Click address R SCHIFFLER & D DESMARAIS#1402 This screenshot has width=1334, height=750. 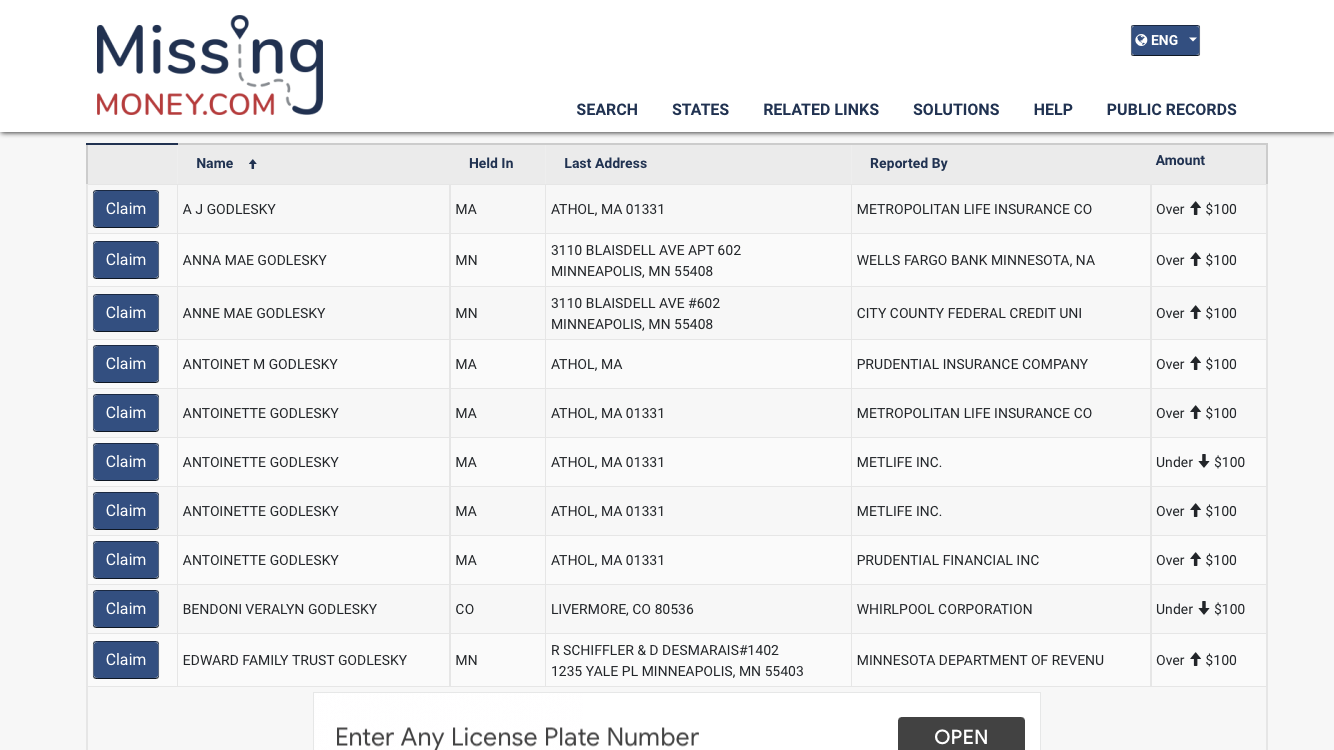click(x=665, y=650)
